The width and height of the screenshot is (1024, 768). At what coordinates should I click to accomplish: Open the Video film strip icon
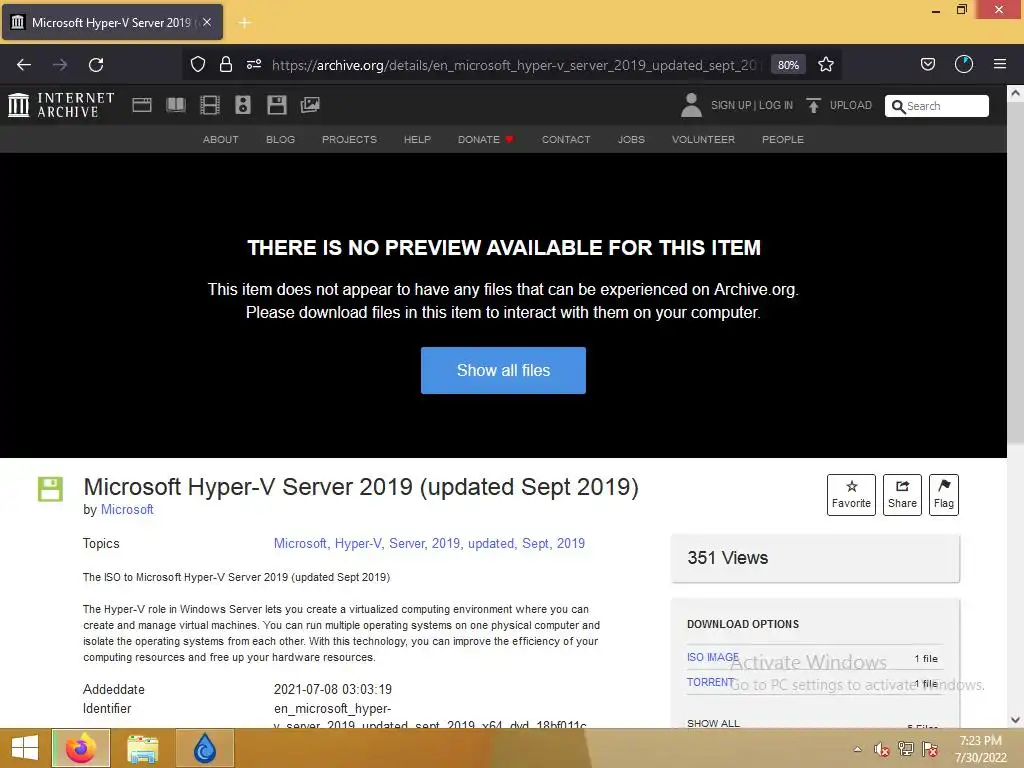[210, 105]
